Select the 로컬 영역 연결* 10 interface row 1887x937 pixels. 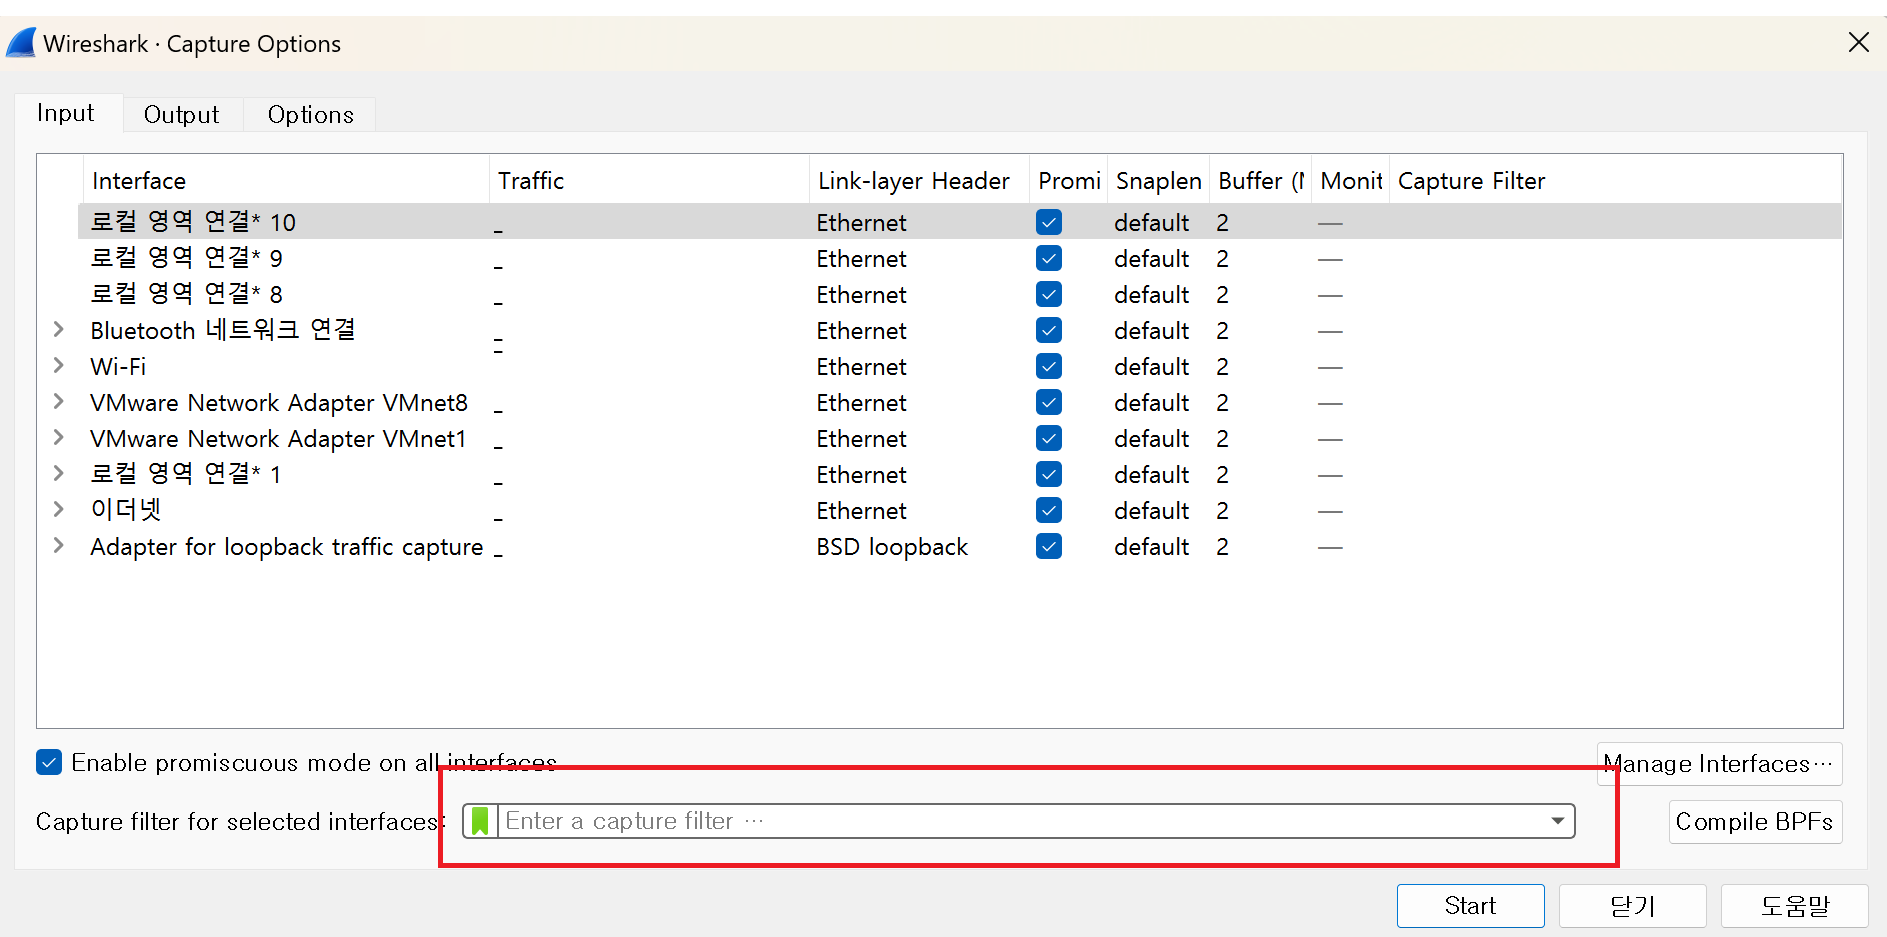[959, 222]
